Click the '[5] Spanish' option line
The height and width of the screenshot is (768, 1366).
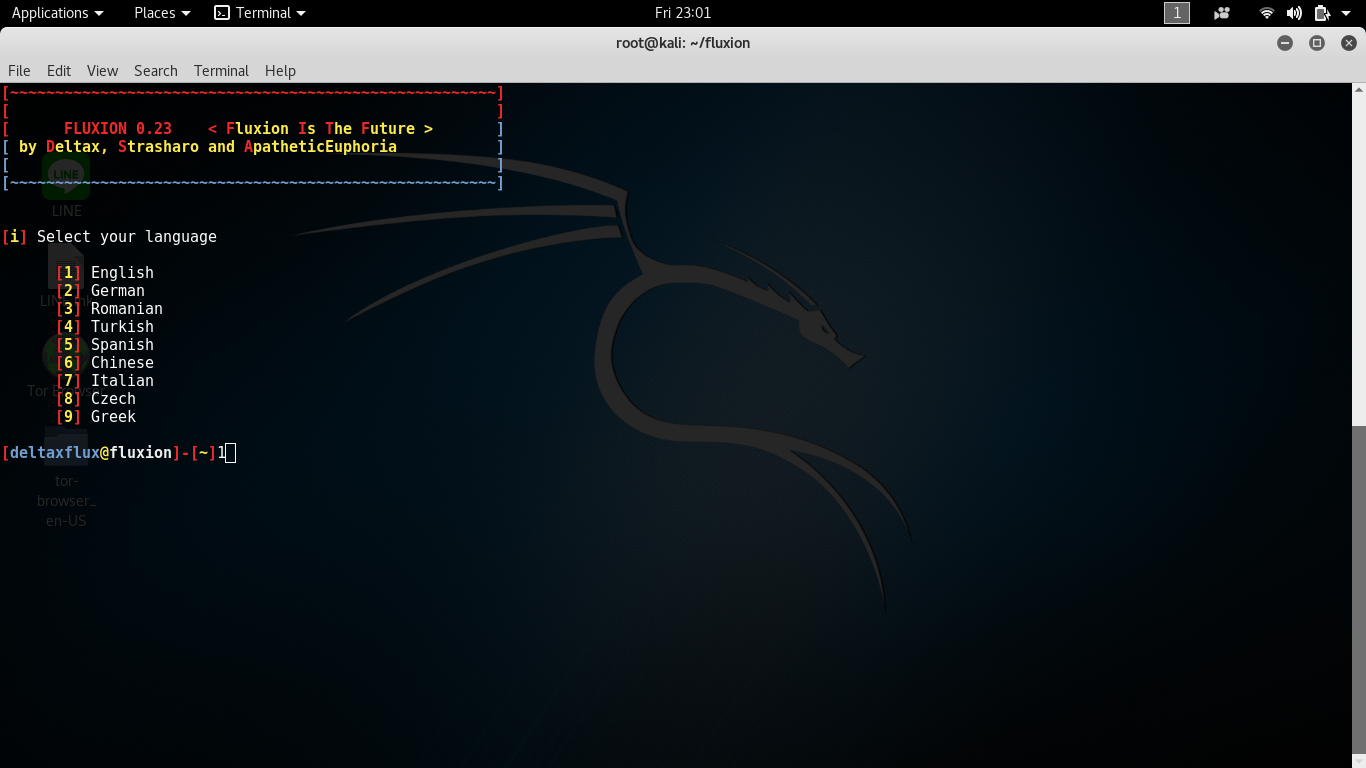click(105, 345)
